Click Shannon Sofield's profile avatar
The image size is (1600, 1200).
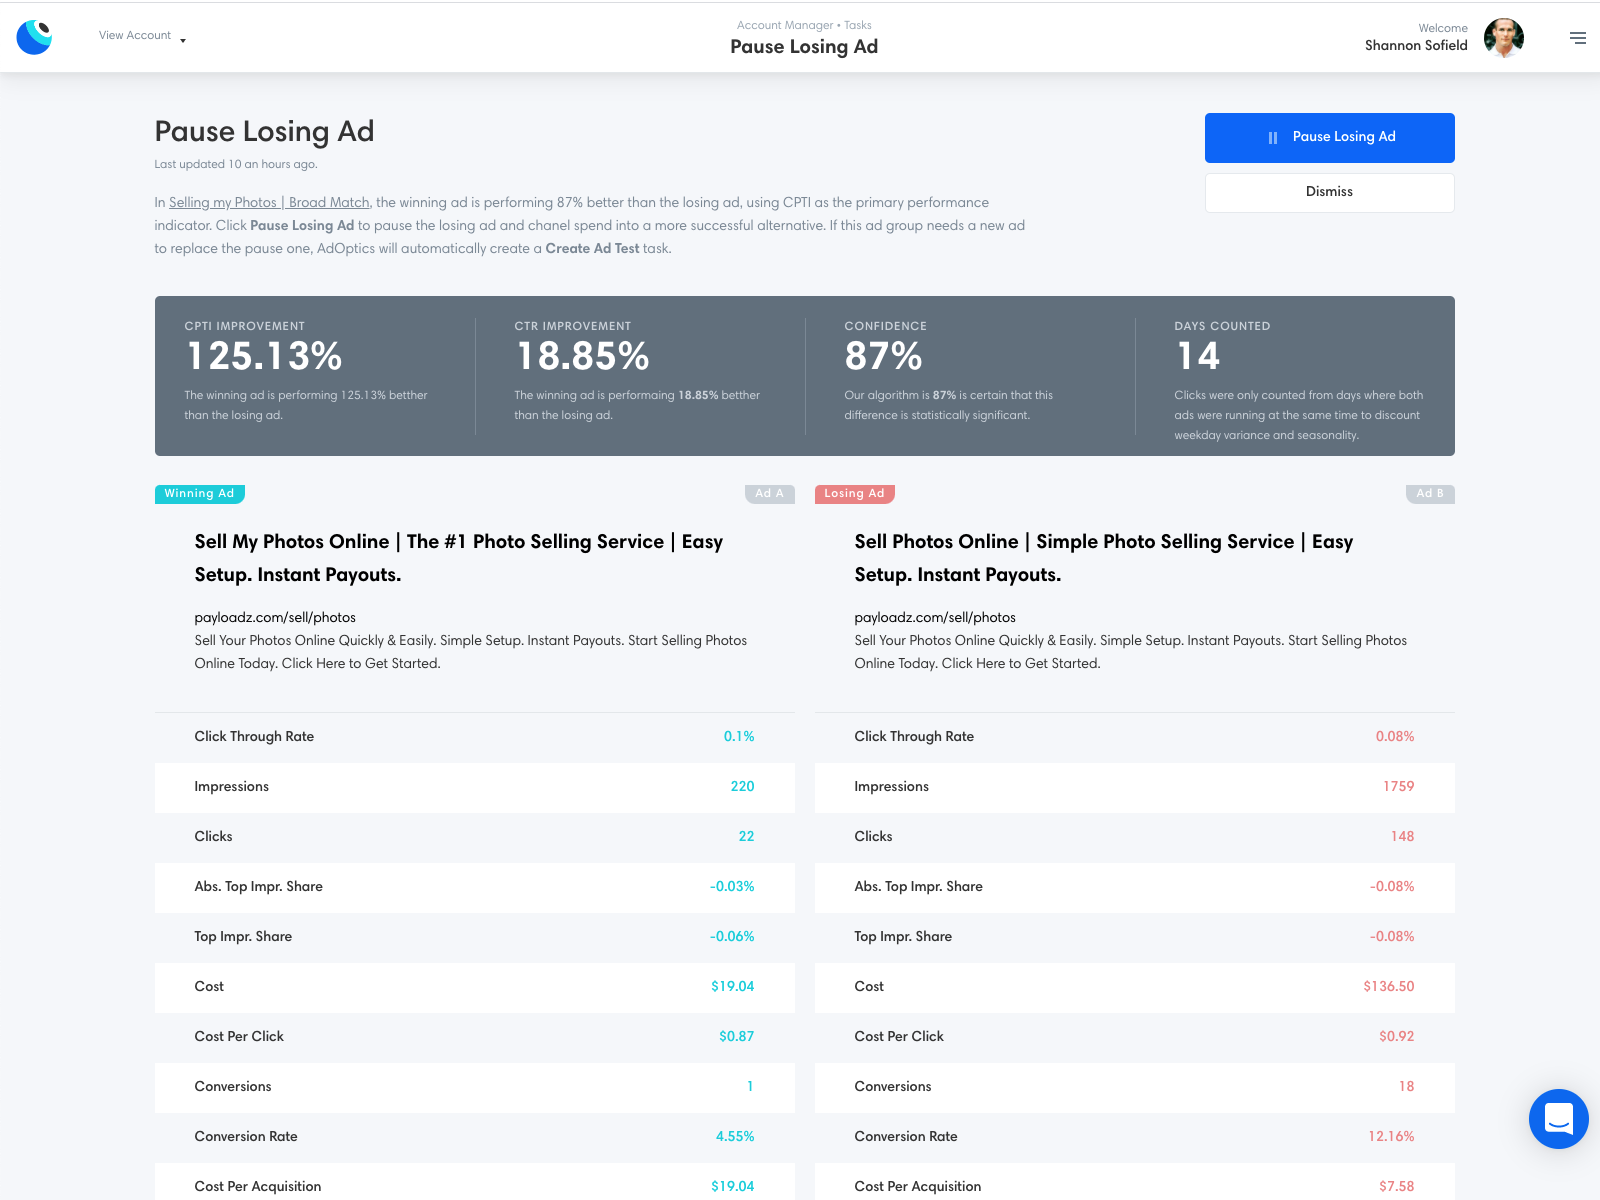1503,38
